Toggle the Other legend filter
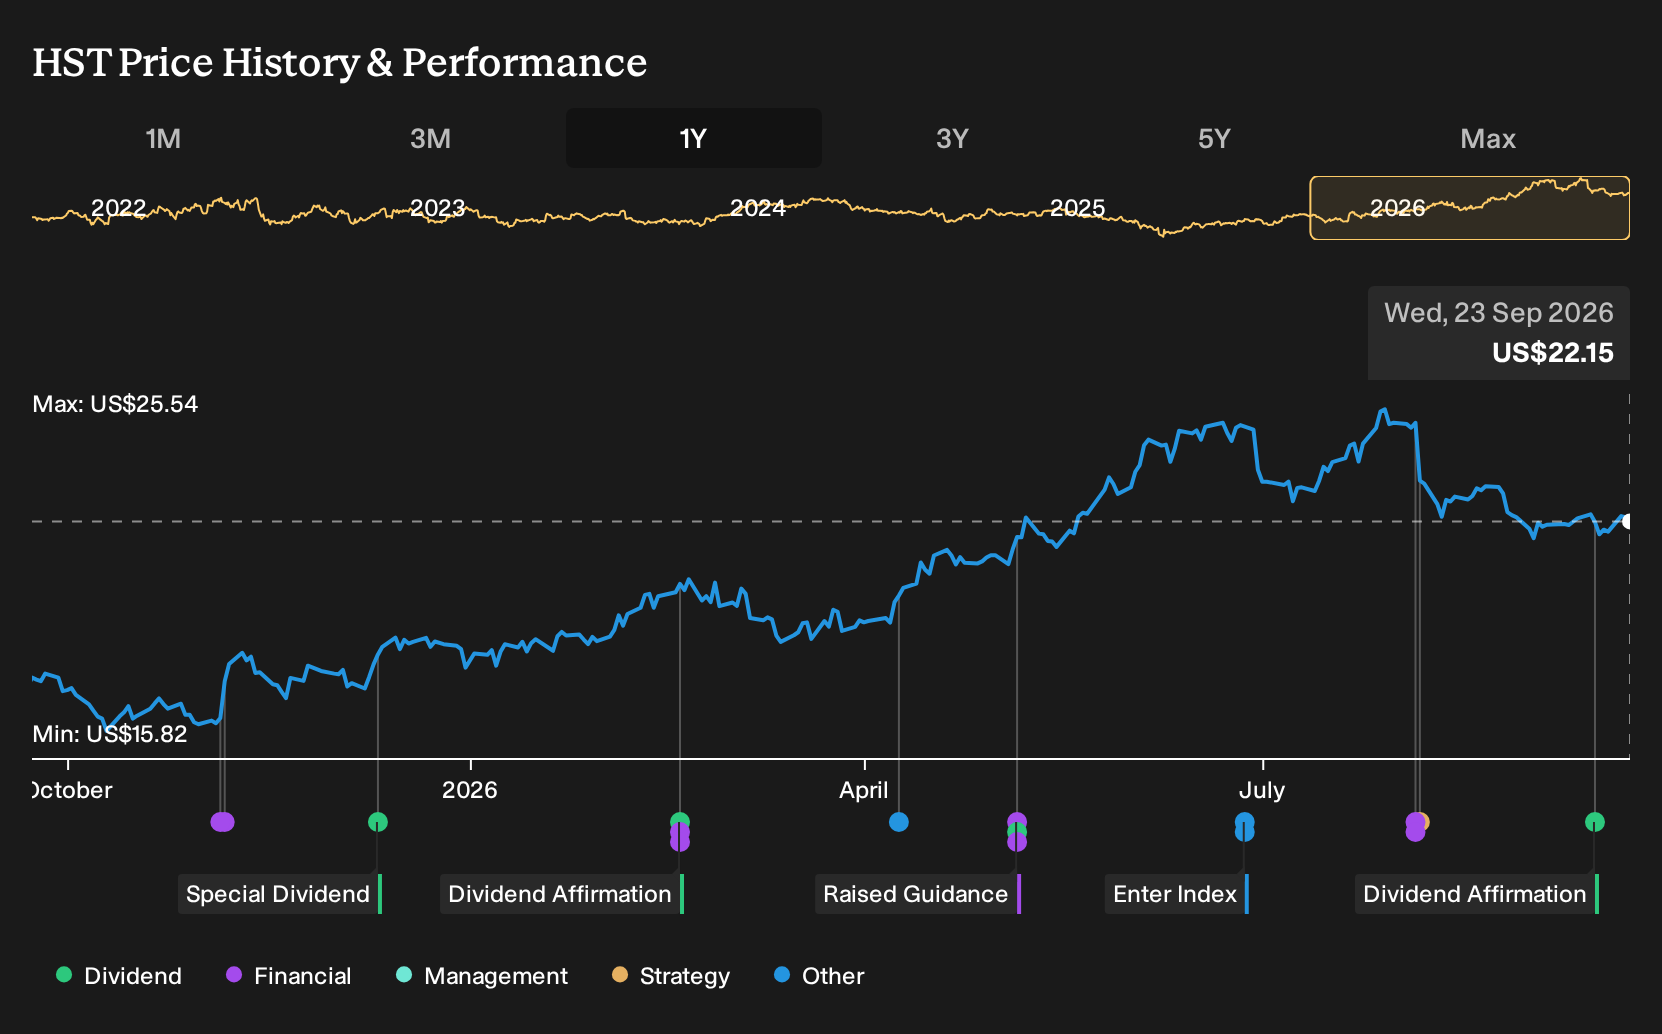 tap(819, 976)
